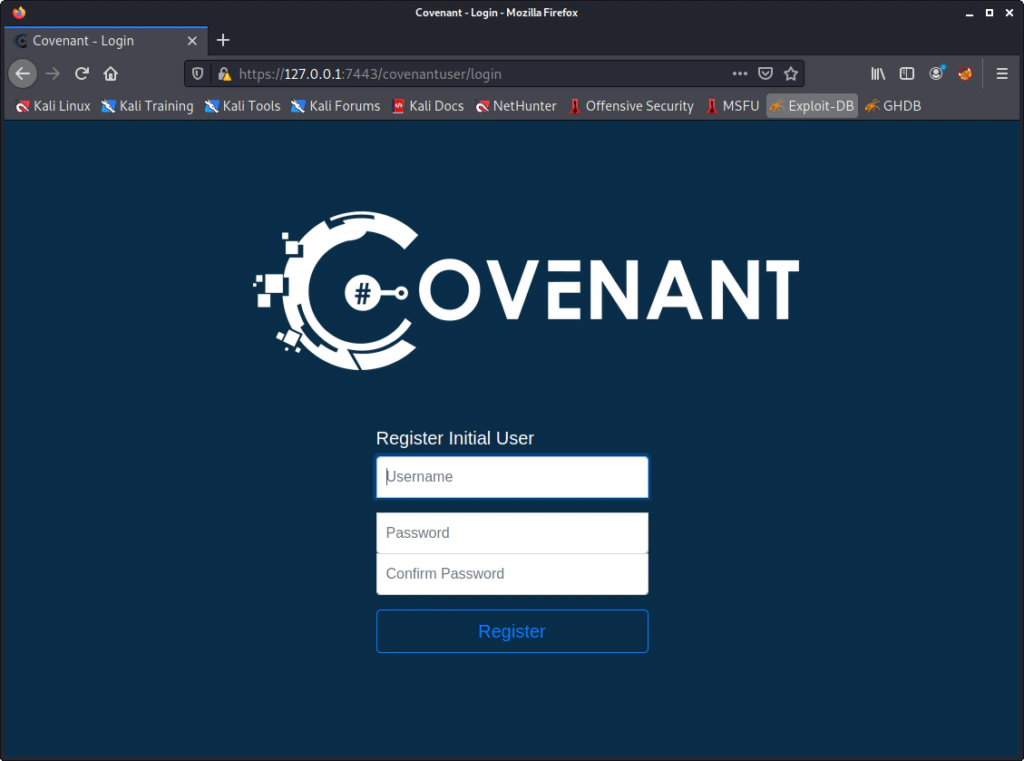Open the page actions ellipsis in address bar
Image resolution: width=1024 pixels, height=761 pixels.
coord(739,73)
